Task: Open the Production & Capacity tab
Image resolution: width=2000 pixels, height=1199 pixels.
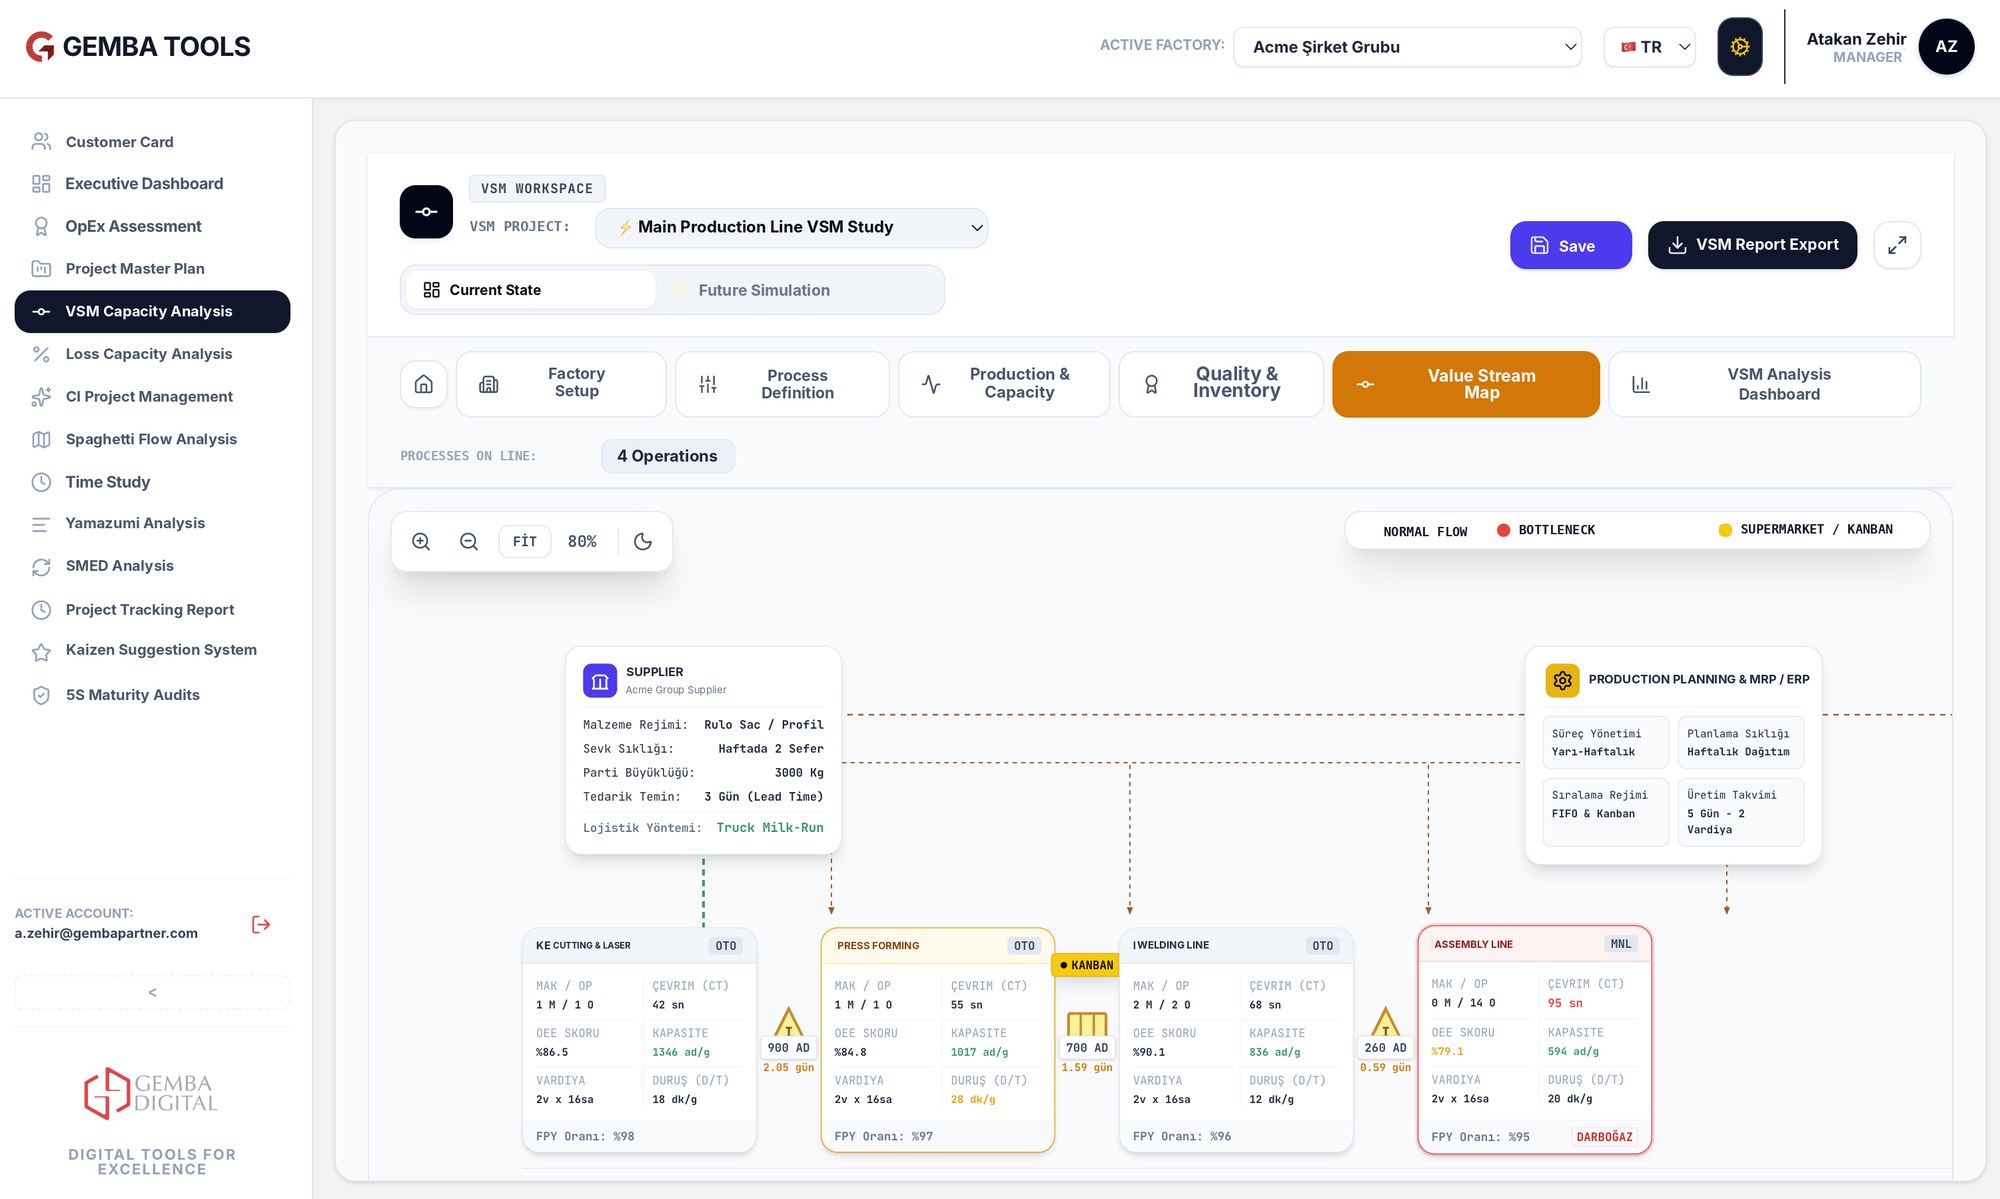Action: tap(1004, 384)
